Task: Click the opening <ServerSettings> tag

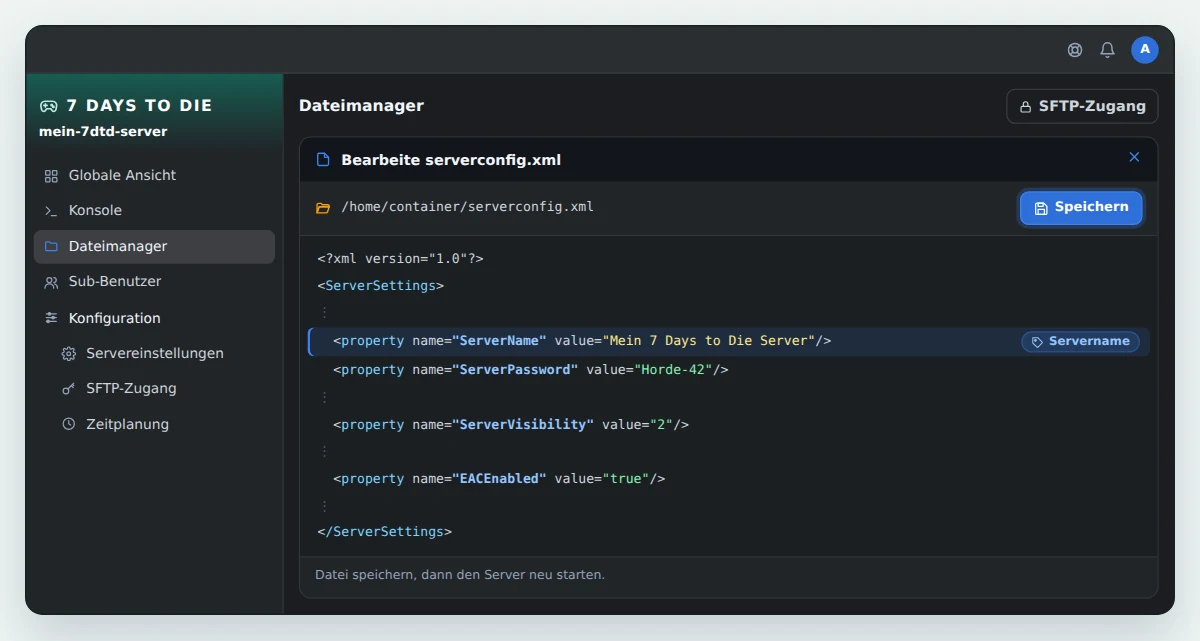Action: point(381,286)
